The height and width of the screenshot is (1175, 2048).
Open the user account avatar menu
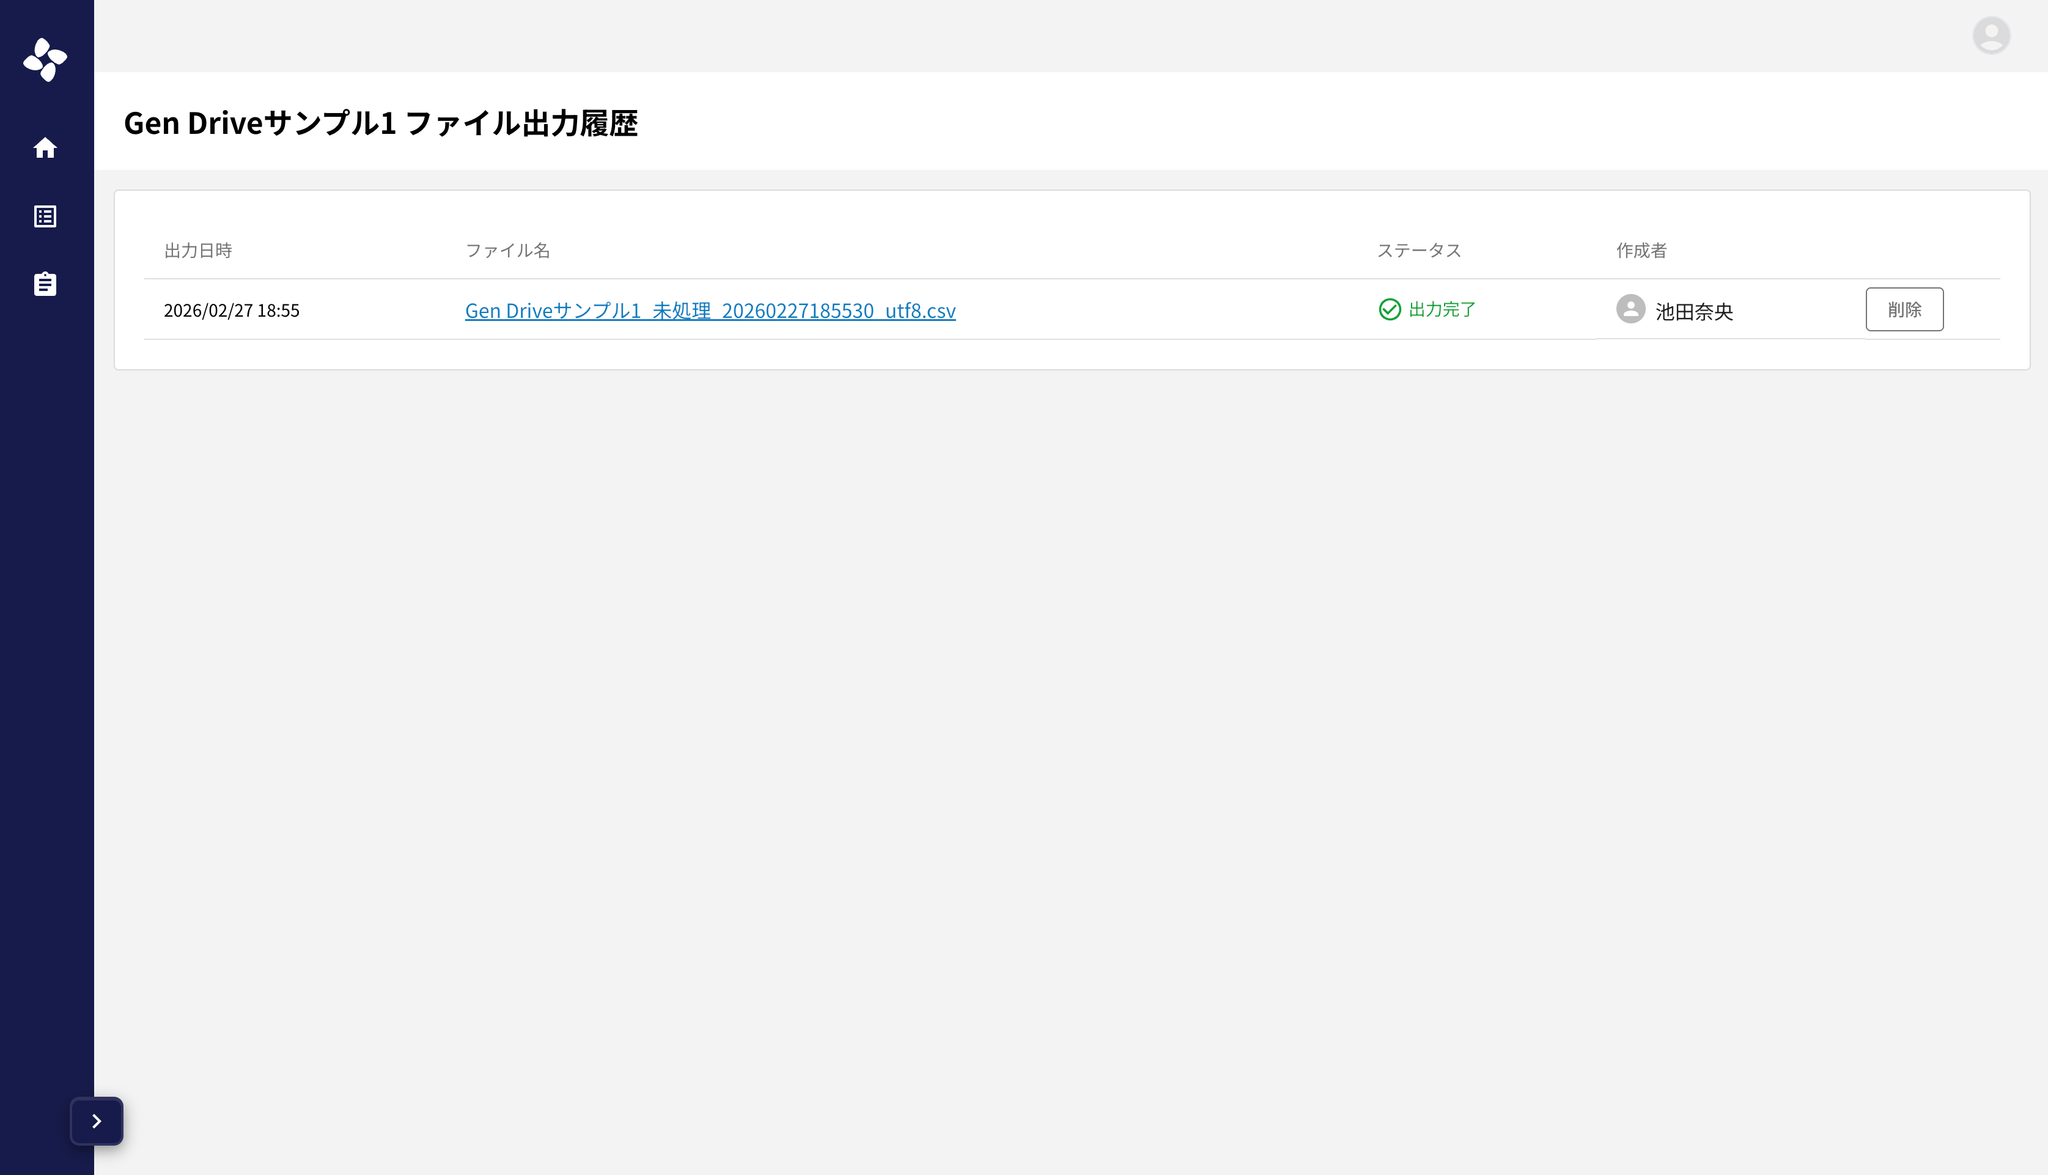[1990, 36]
